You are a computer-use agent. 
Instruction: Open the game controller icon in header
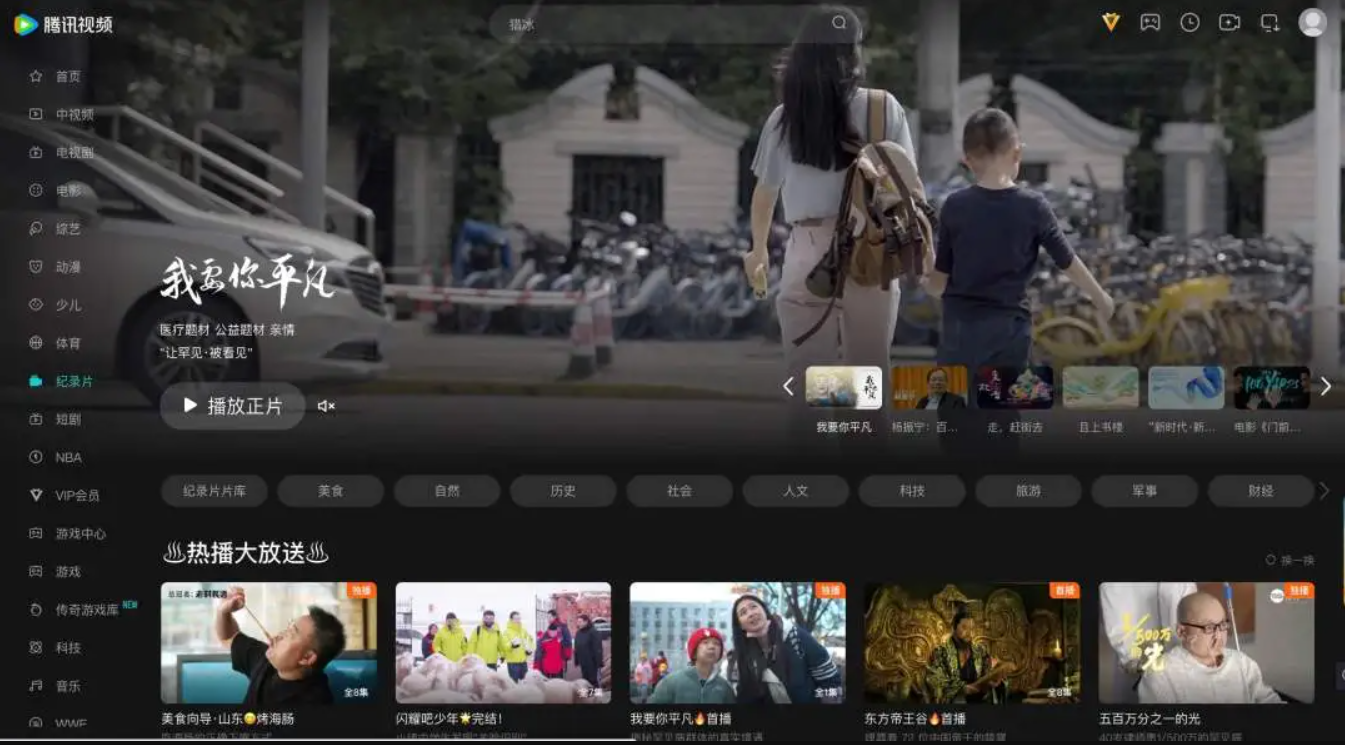1150,23
